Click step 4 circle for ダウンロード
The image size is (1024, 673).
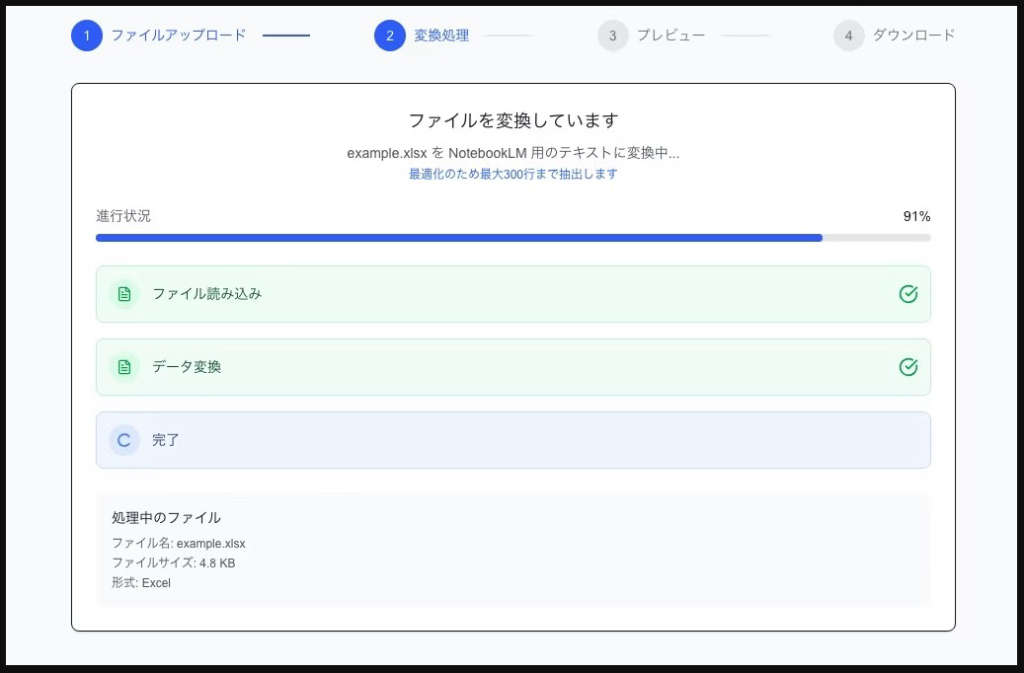tap(848, 35)
